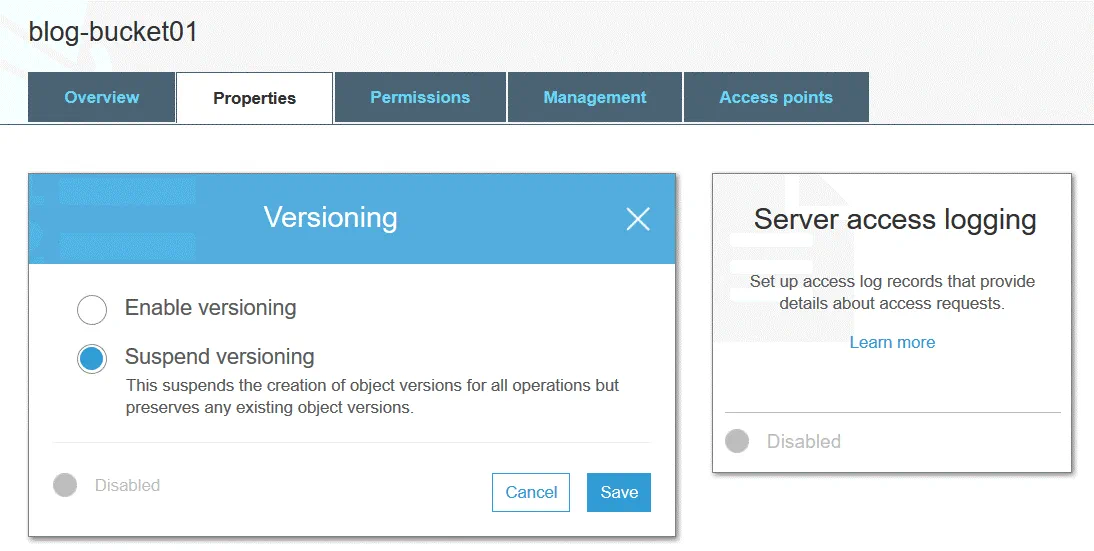Switch to the Overview tab
The image size is (1094, 551).
pyautogui.click(x=102, y=98)
